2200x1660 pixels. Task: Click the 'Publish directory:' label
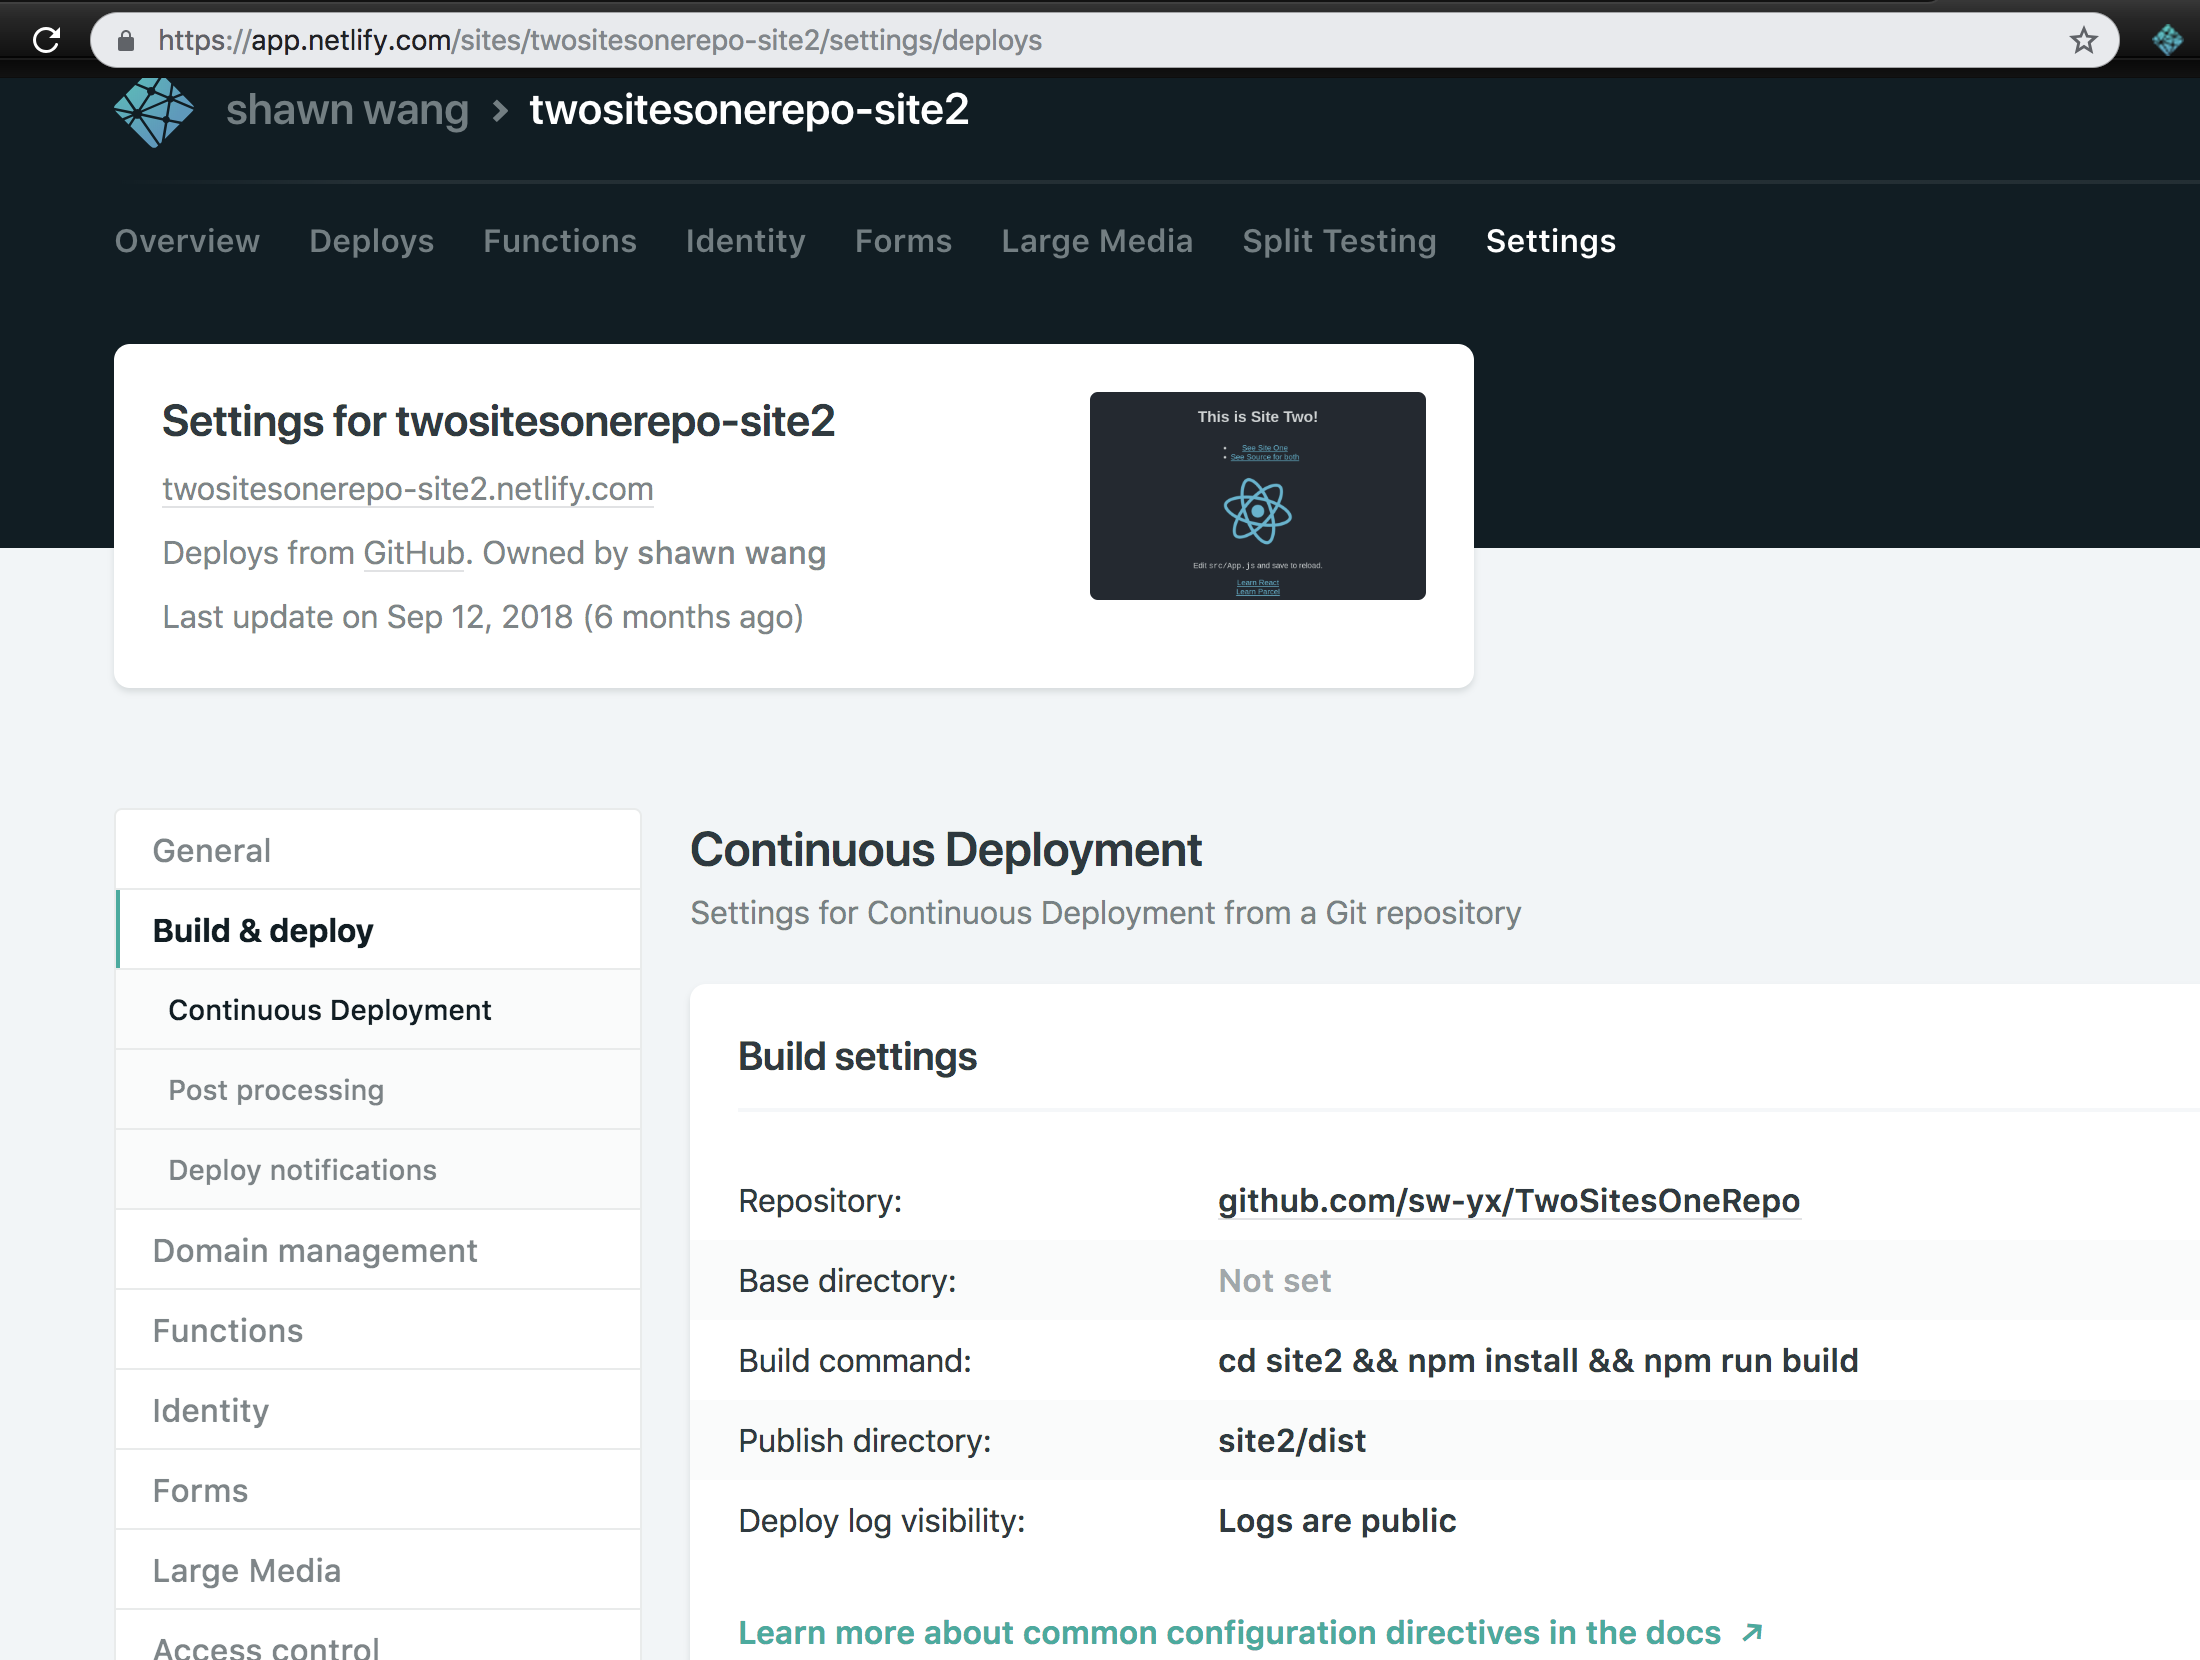point(865,1441)
